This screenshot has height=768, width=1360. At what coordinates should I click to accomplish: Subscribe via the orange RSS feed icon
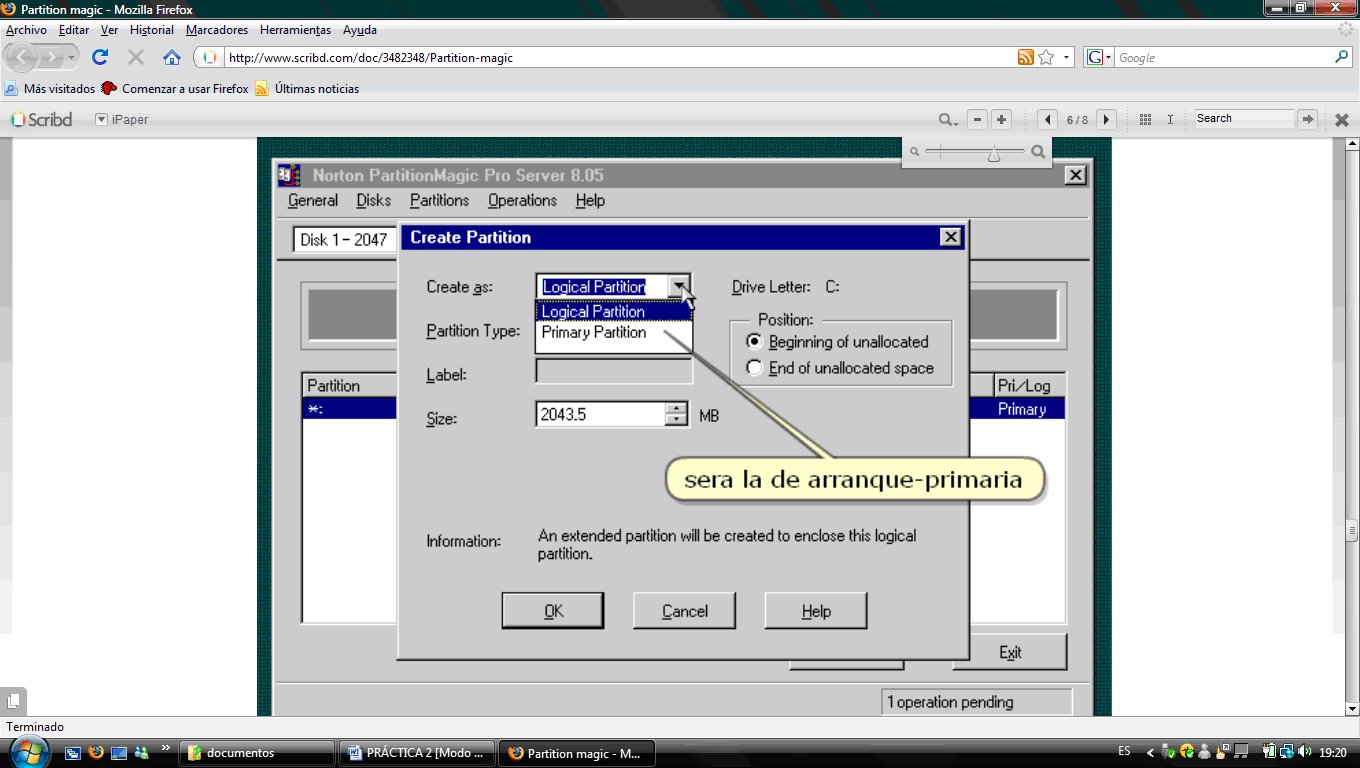click(1025, 57)
